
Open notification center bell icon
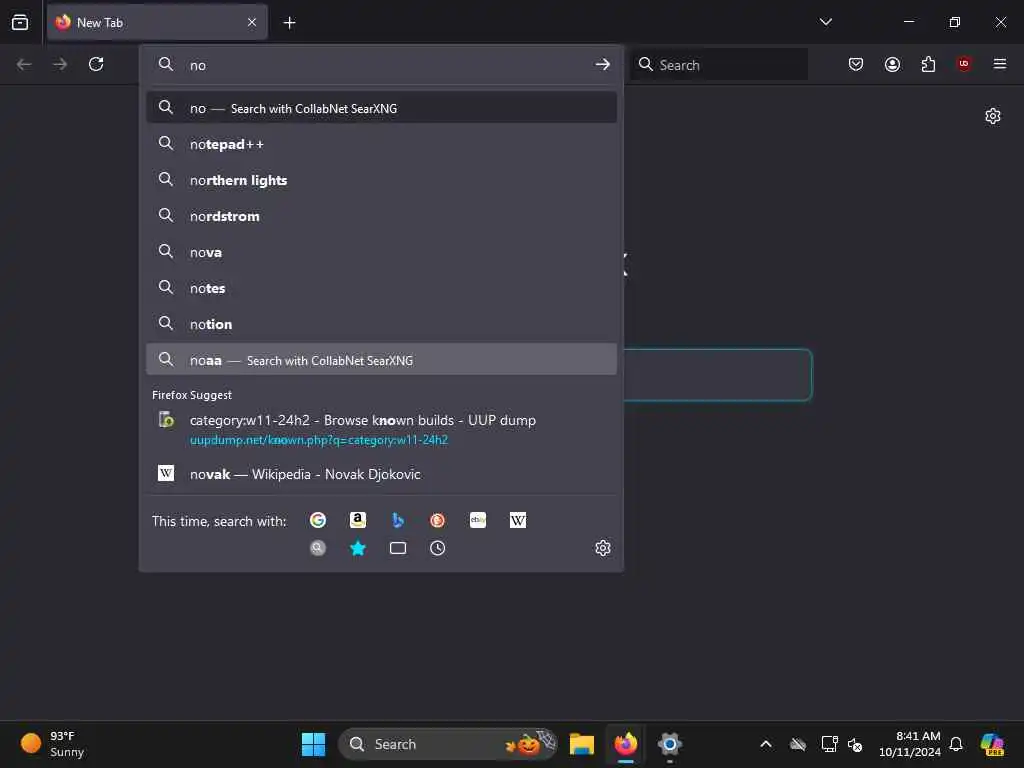coord(956,744)
